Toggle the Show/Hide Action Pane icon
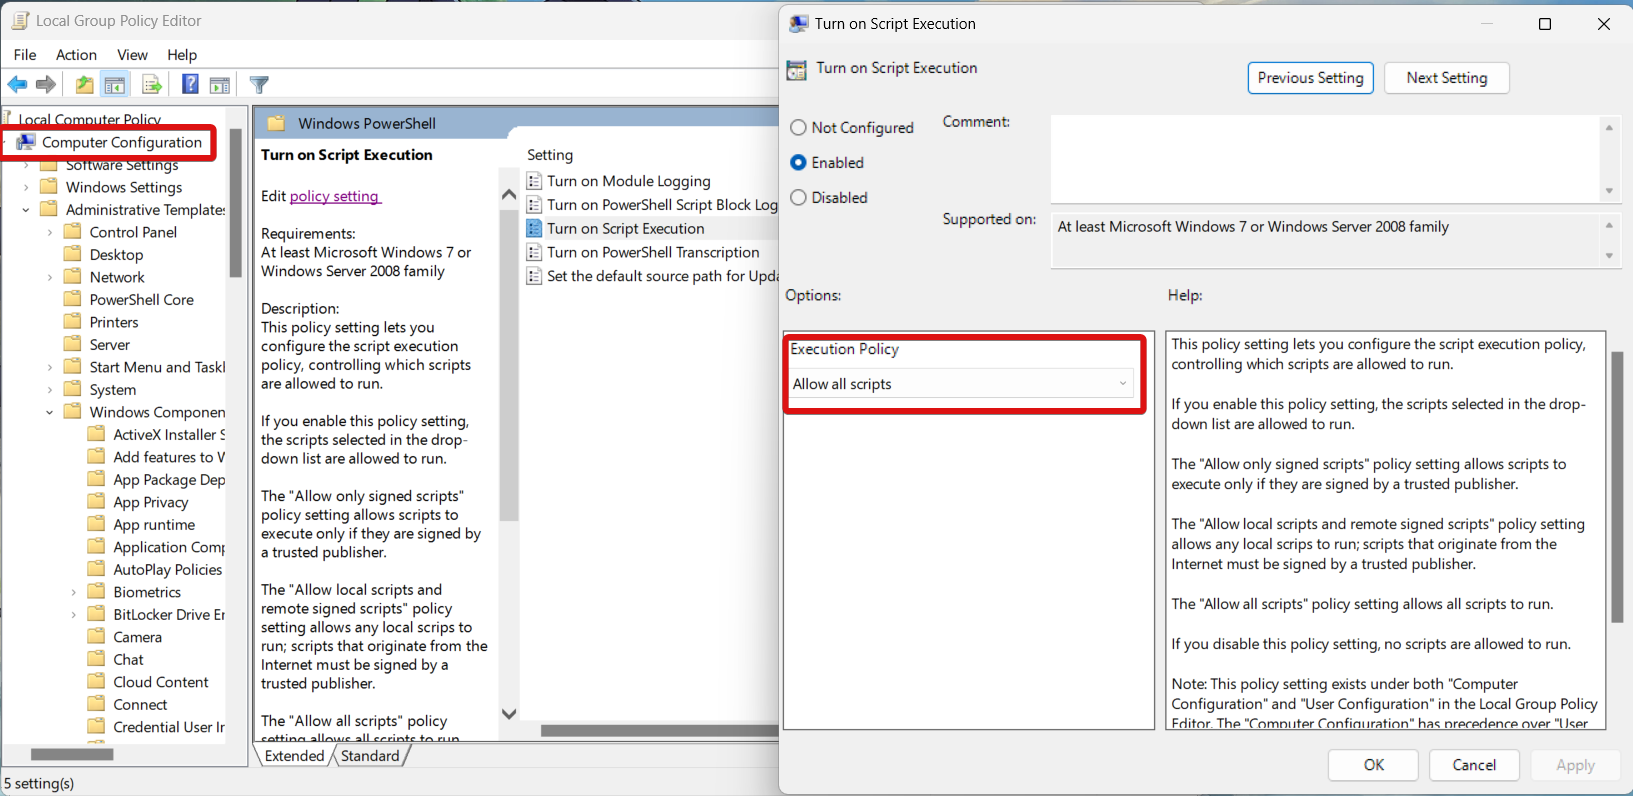 220,85
